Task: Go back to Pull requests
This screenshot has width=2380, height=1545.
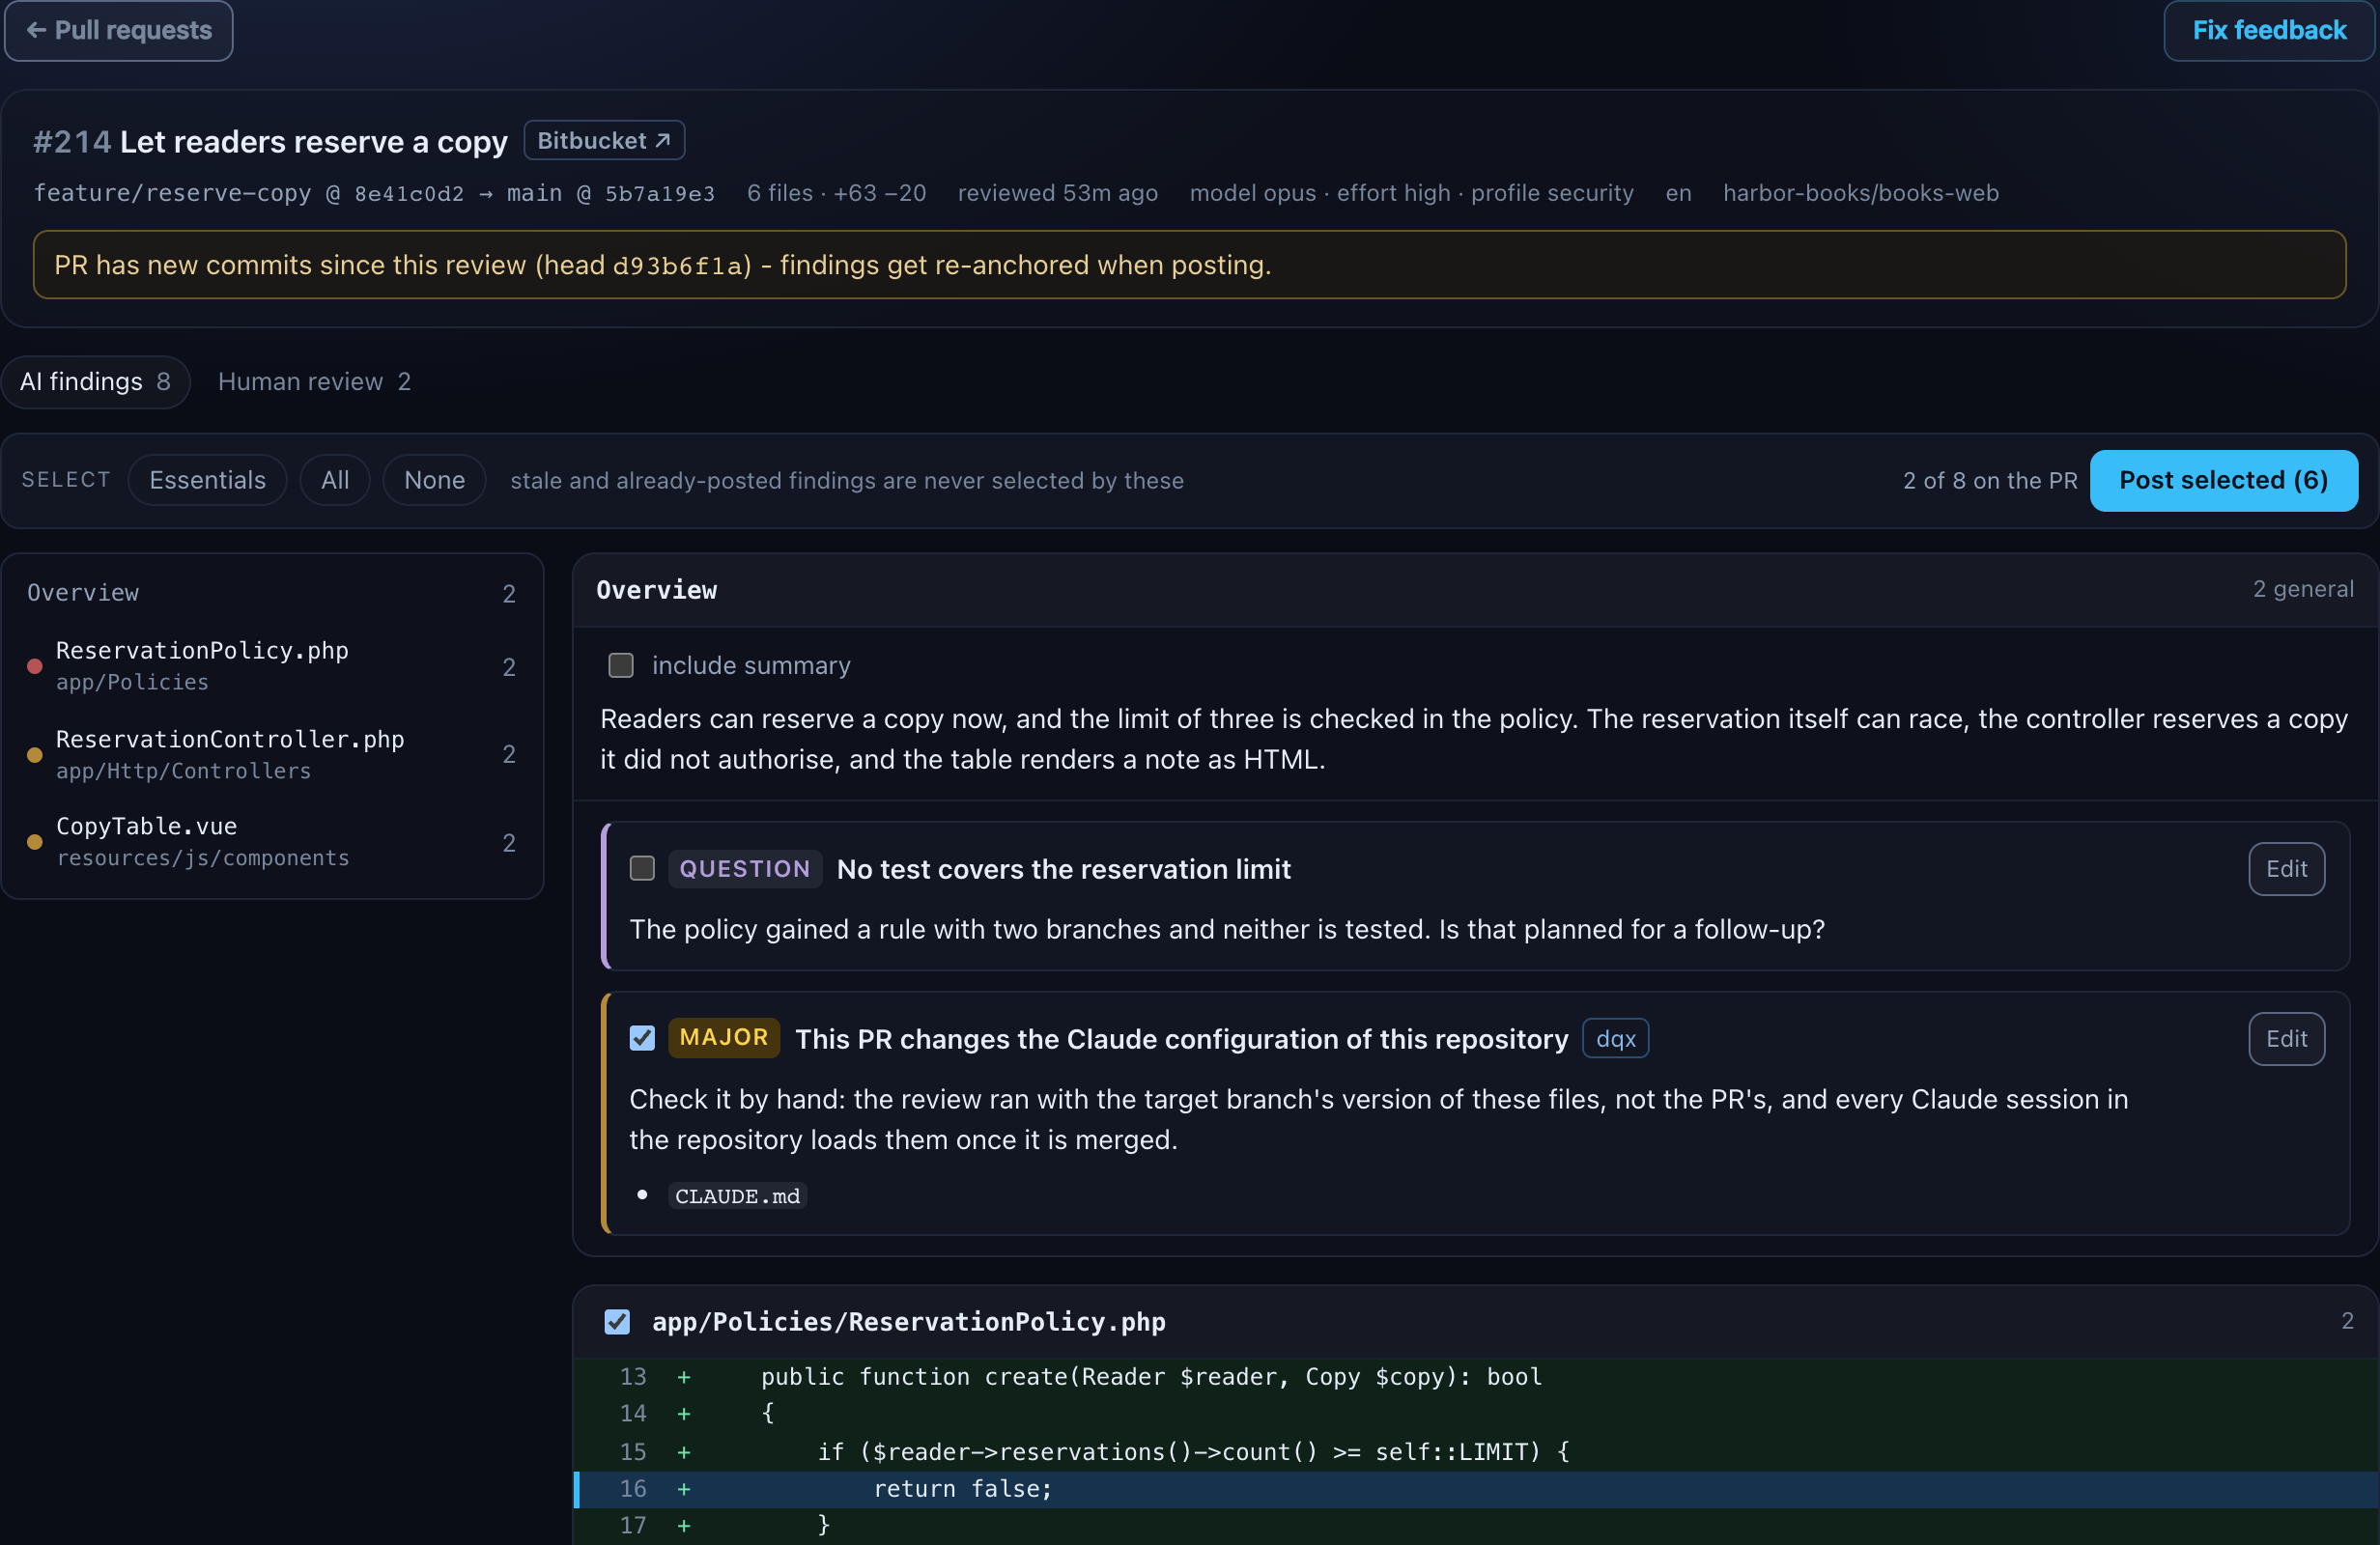Action: coord(118,30)
